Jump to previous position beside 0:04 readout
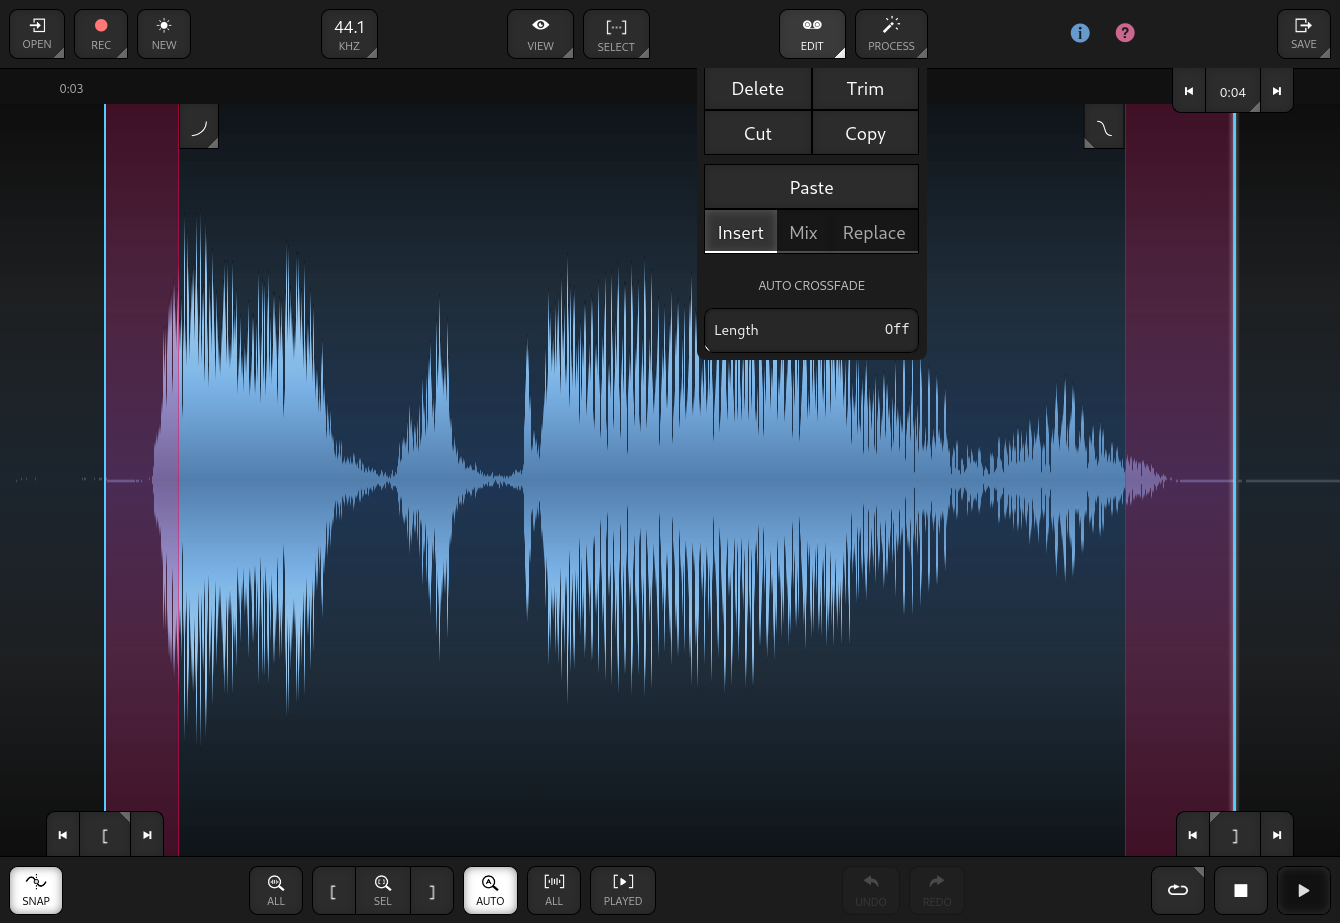This screenshot has height=923, width=1340. 1189,91
